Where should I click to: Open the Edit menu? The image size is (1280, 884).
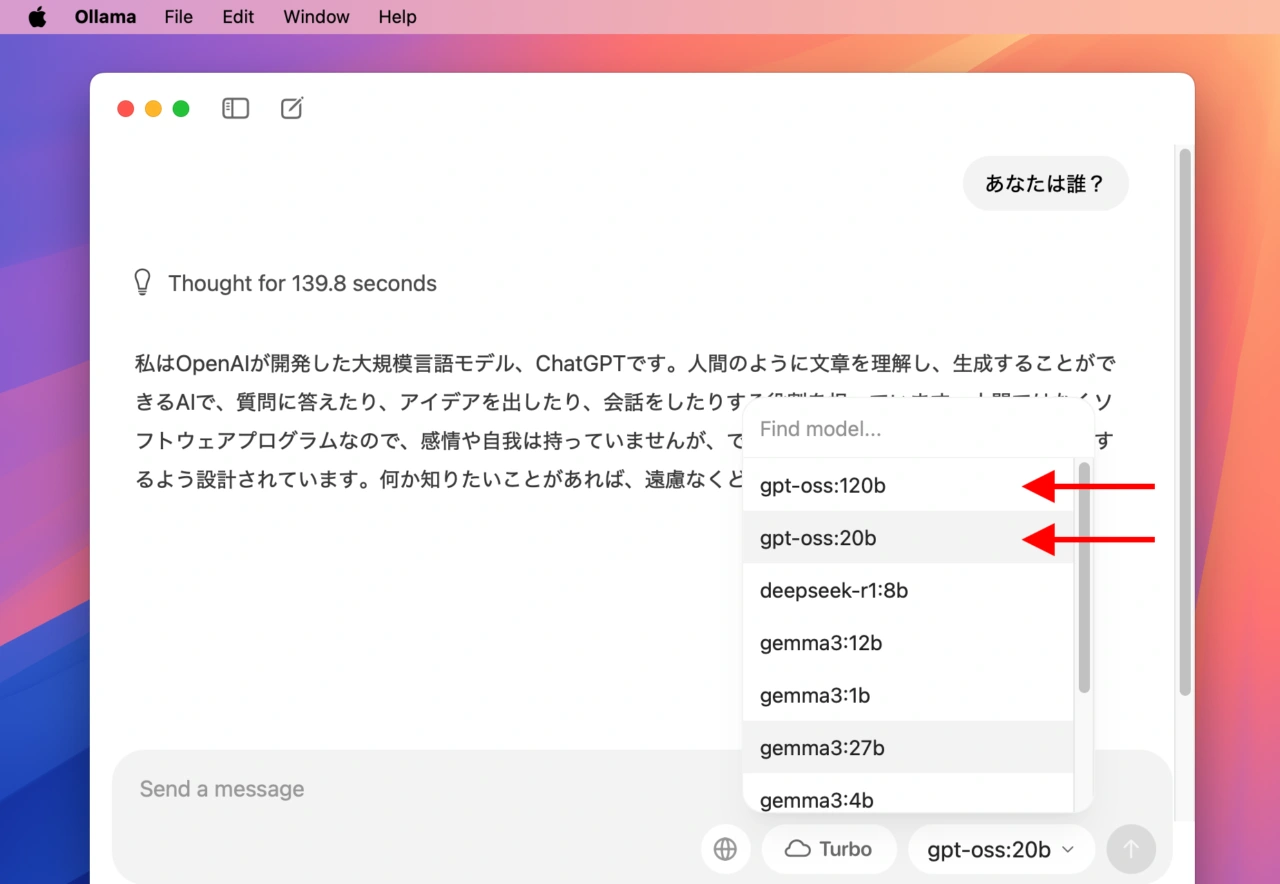(x=238, y=17)
